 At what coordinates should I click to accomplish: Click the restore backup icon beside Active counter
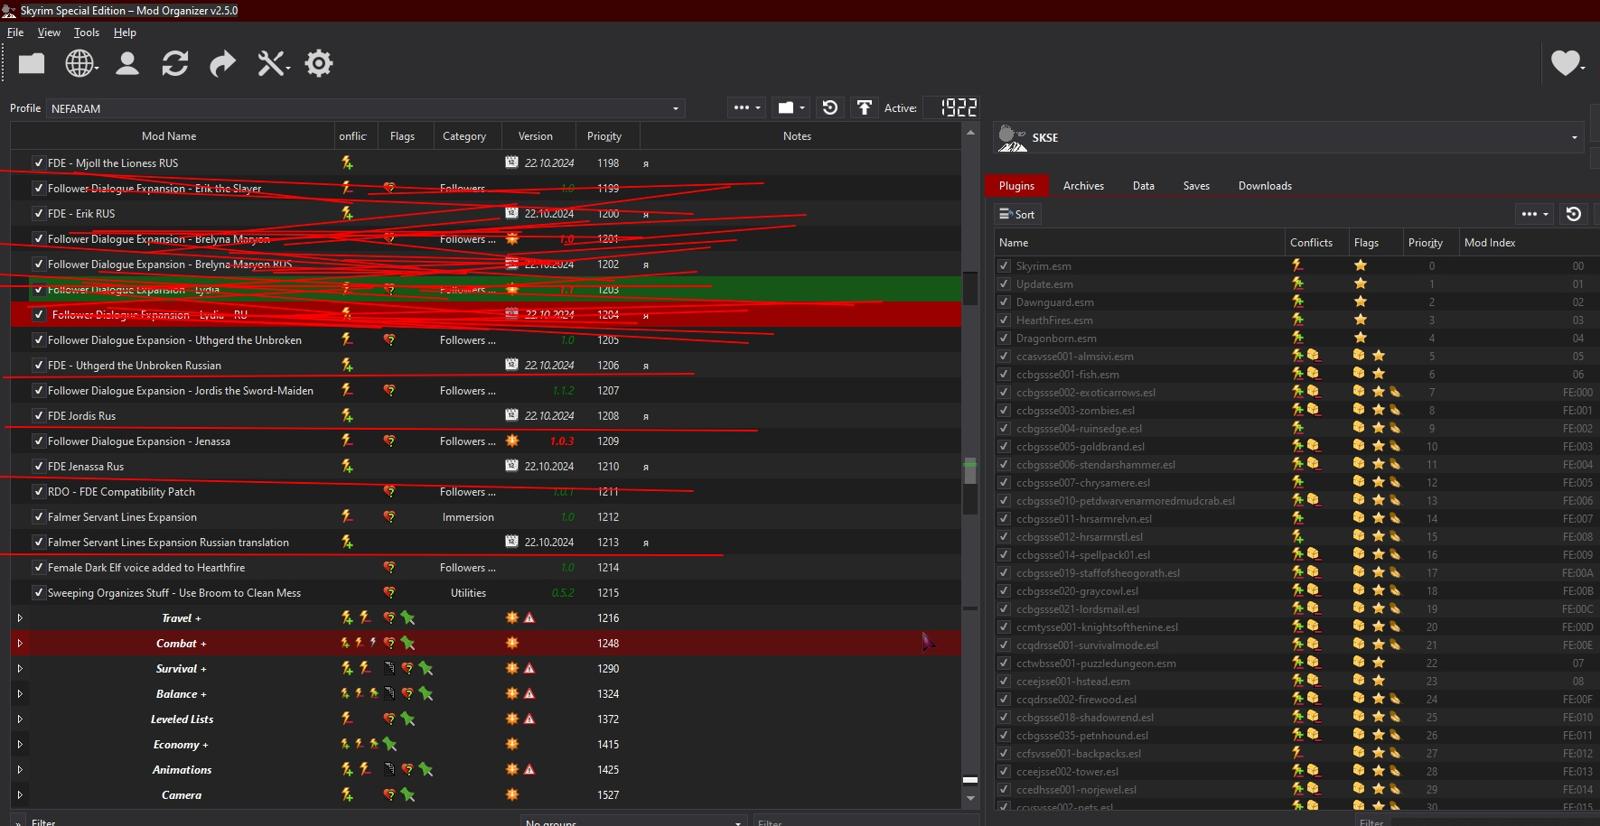point(830,108)
